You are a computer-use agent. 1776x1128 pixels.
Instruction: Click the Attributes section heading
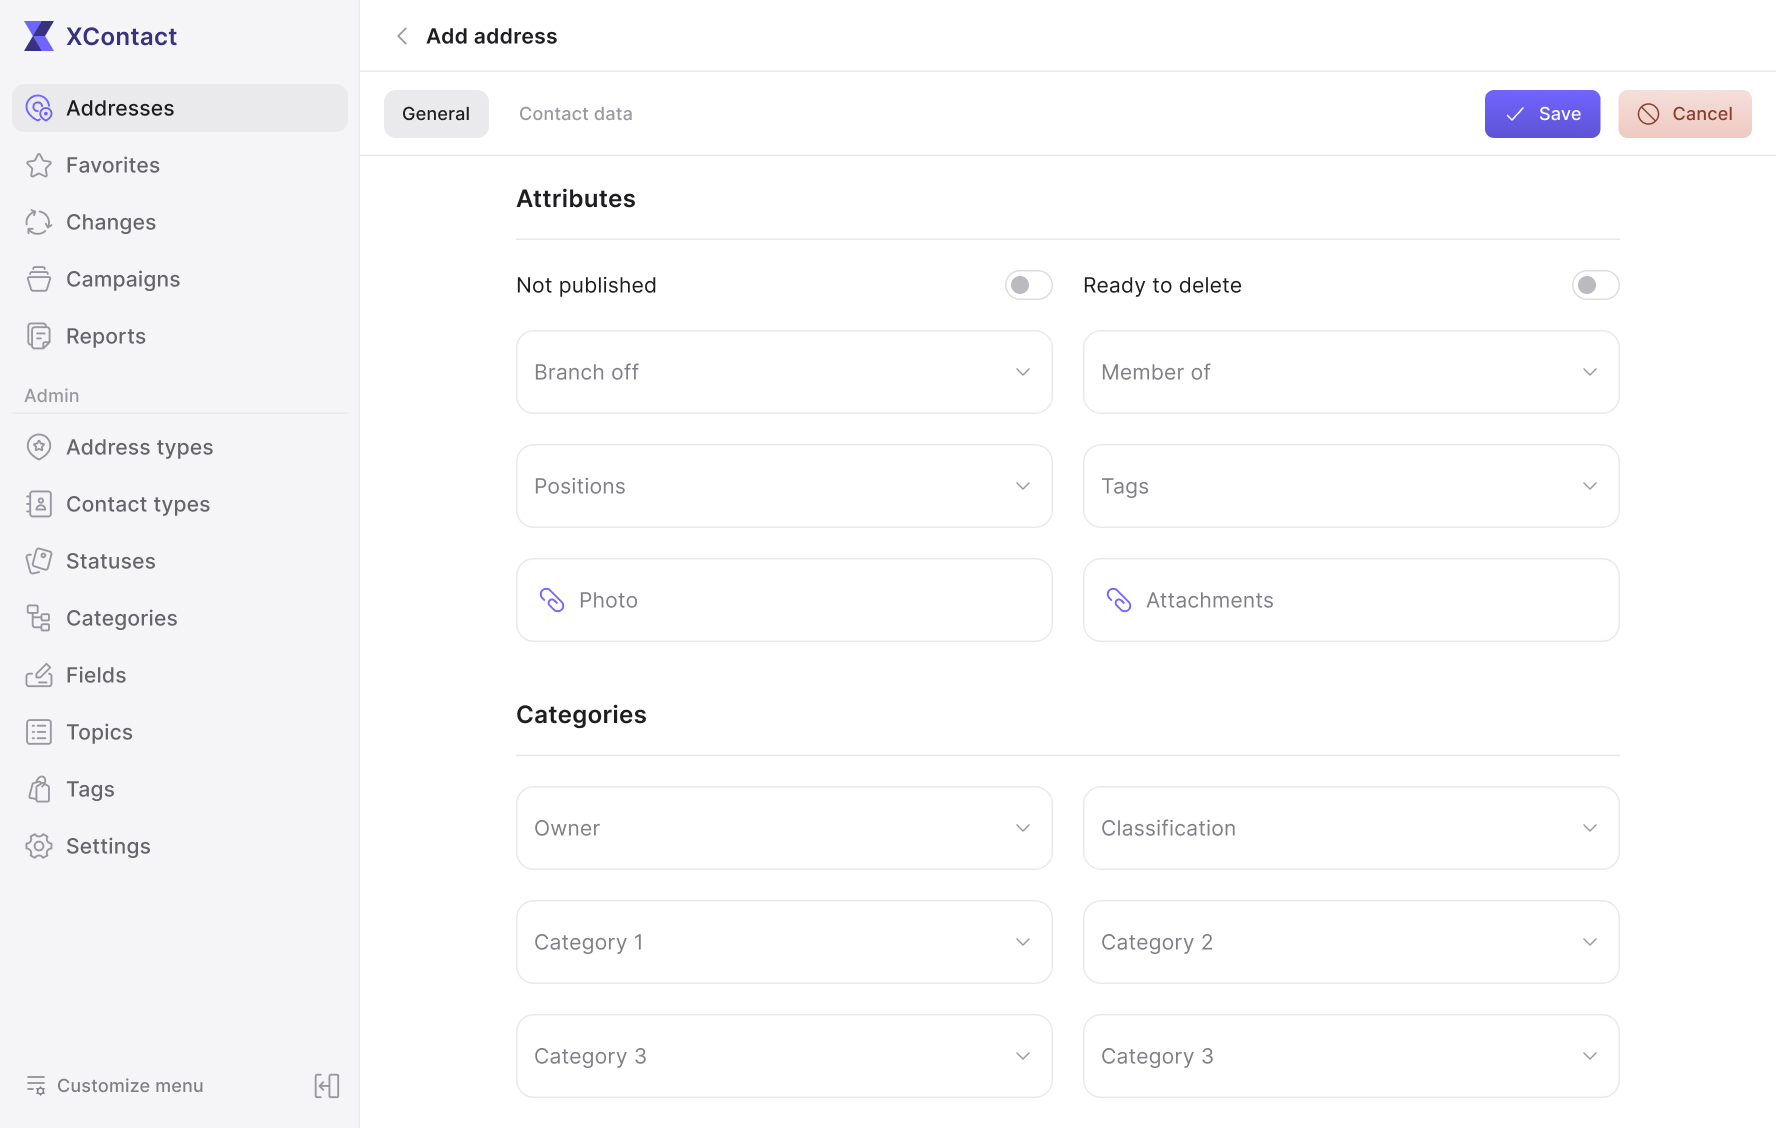[x=576, y=199]
